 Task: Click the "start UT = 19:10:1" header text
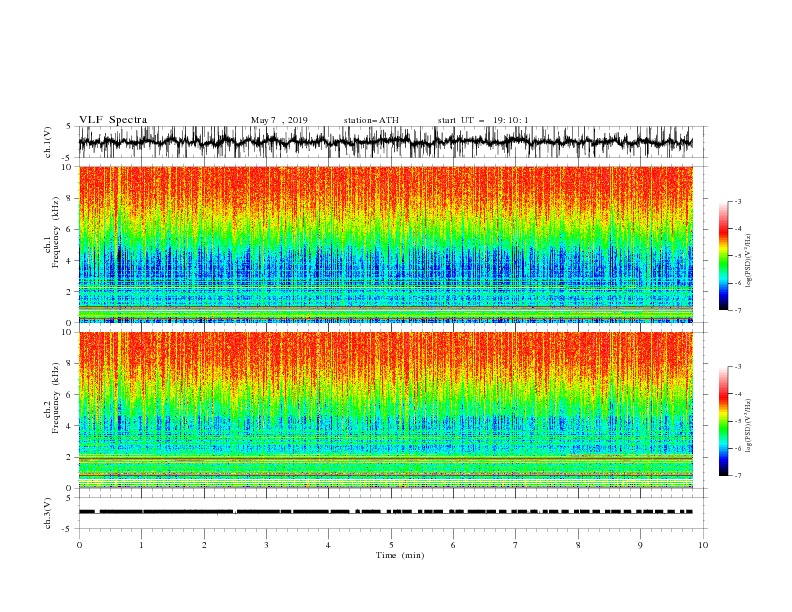tap(483, 120)
